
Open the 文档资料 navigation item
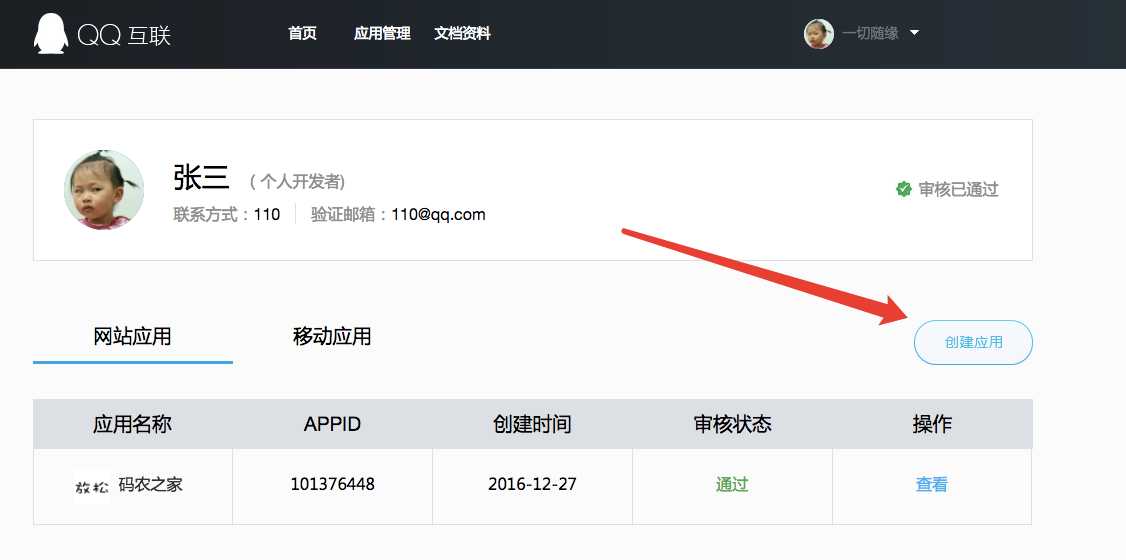point(462,34)
